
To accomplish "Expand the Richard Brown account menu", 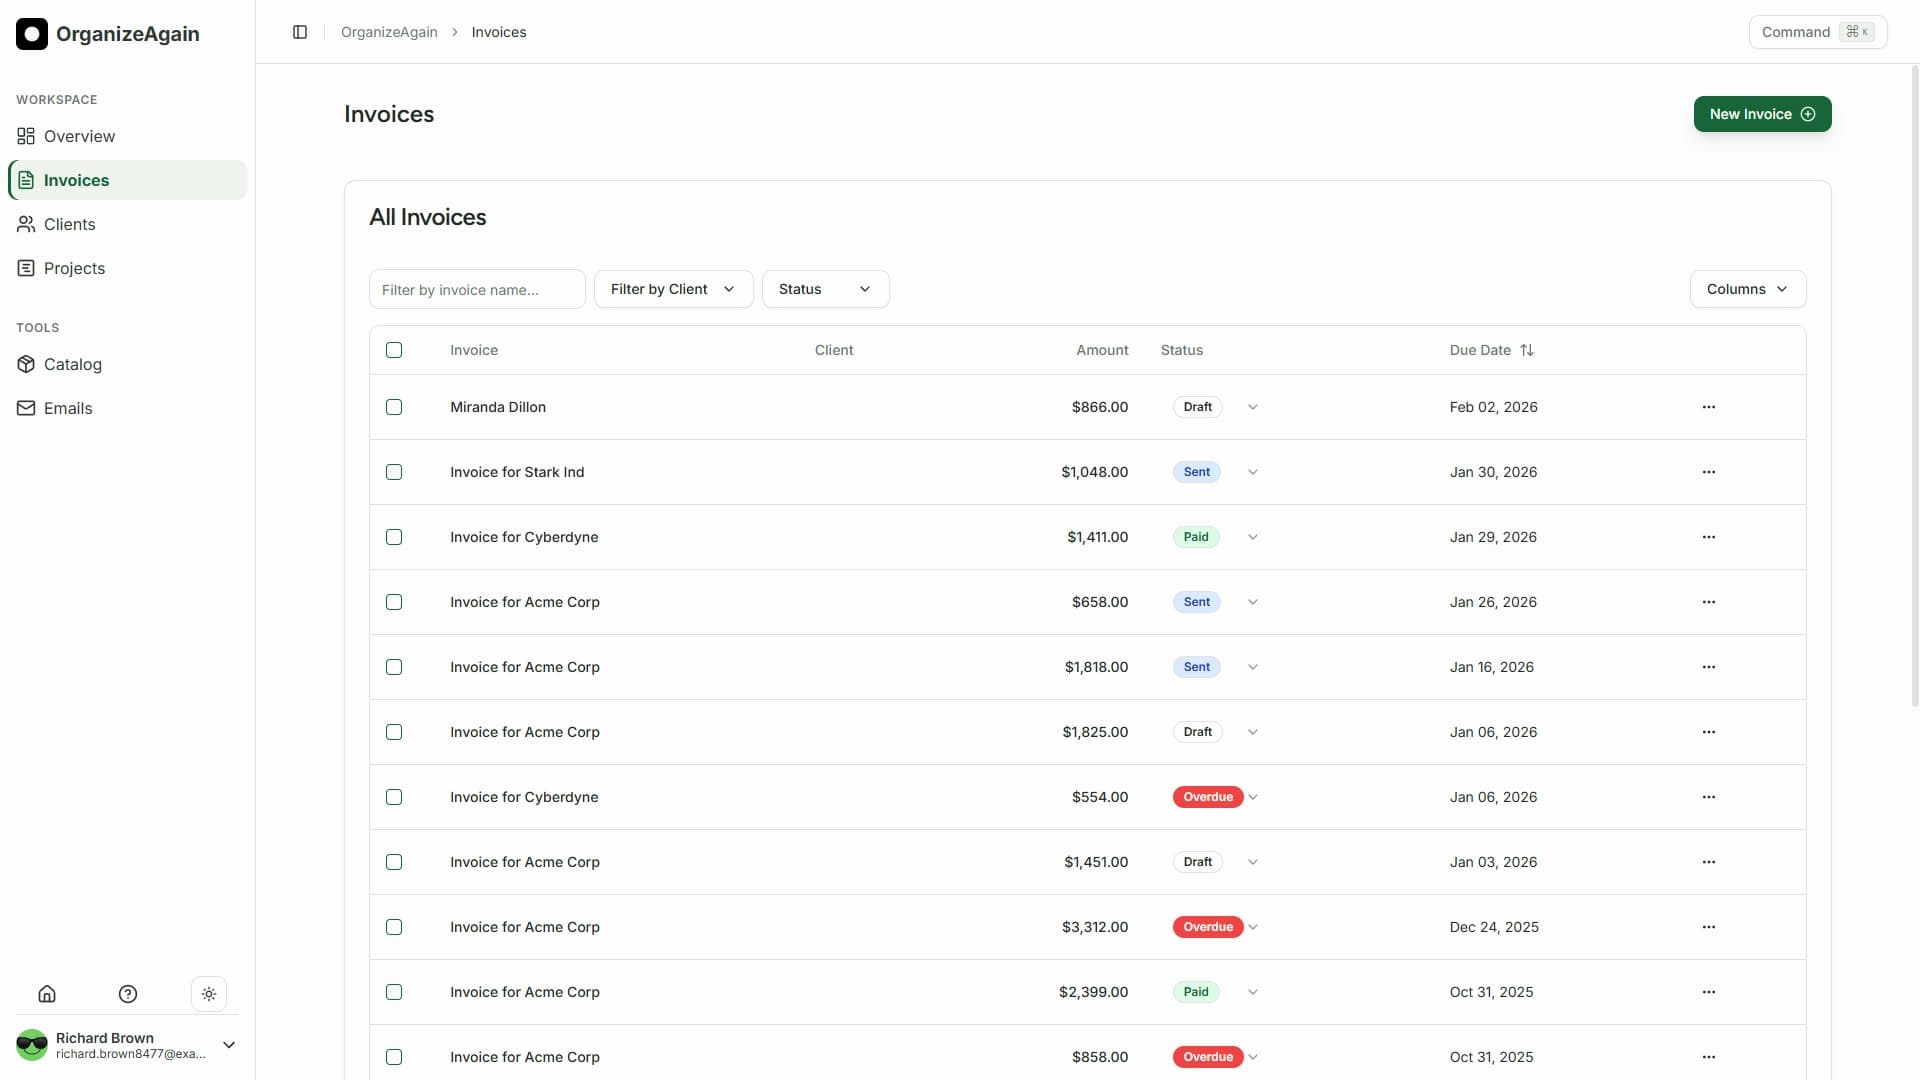I will coord(229,1044).
